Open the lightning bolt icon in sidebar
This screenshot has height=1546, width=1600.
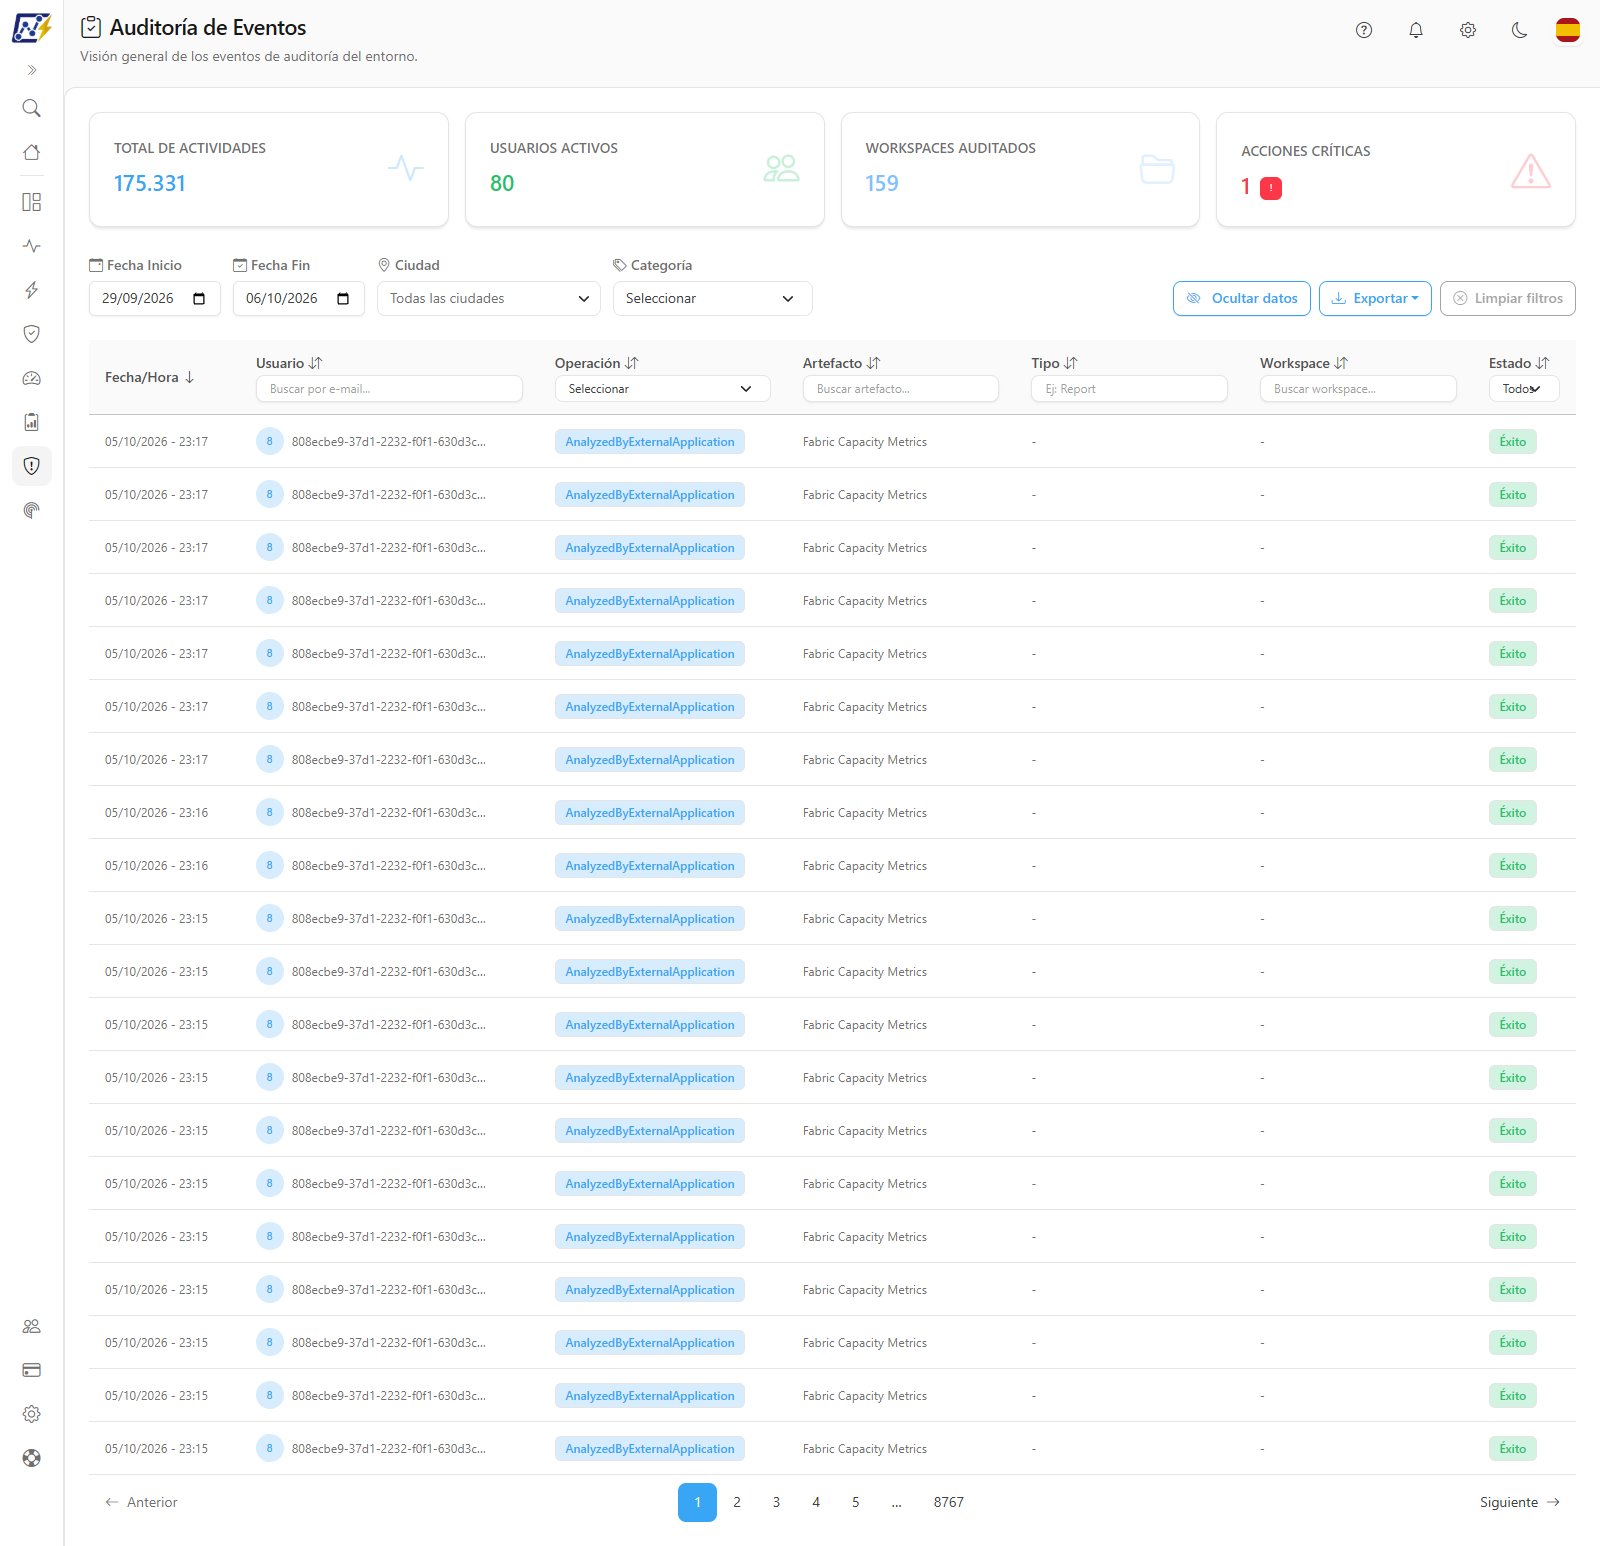point(32,290)
